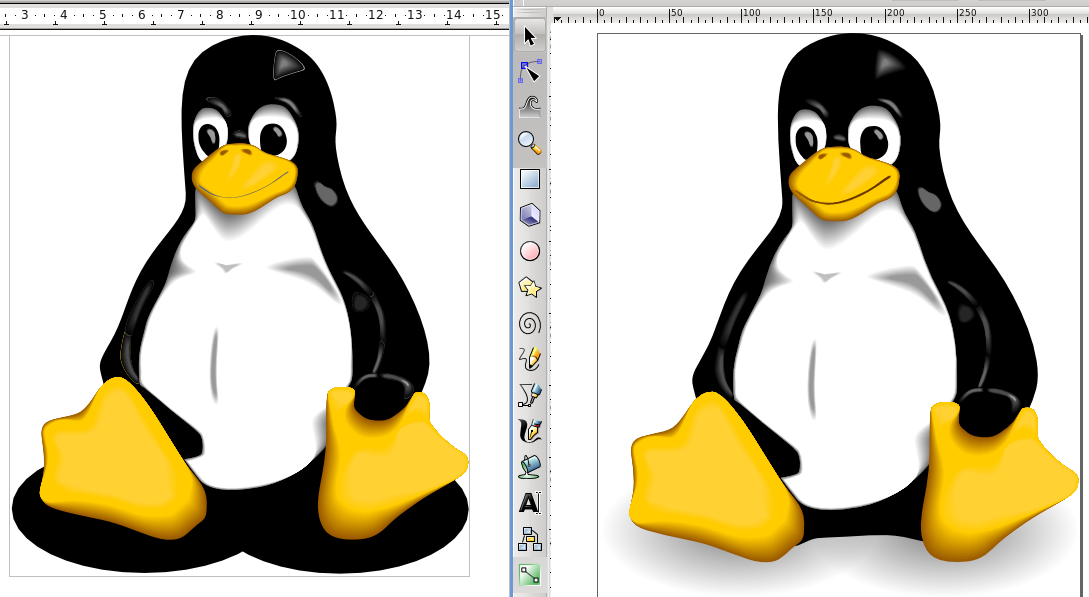Pick the Zoom magnifier tool
Image resolution: width=1089 pixels, height=597 pixels.
pyautogui.click(x=530, y=143)
